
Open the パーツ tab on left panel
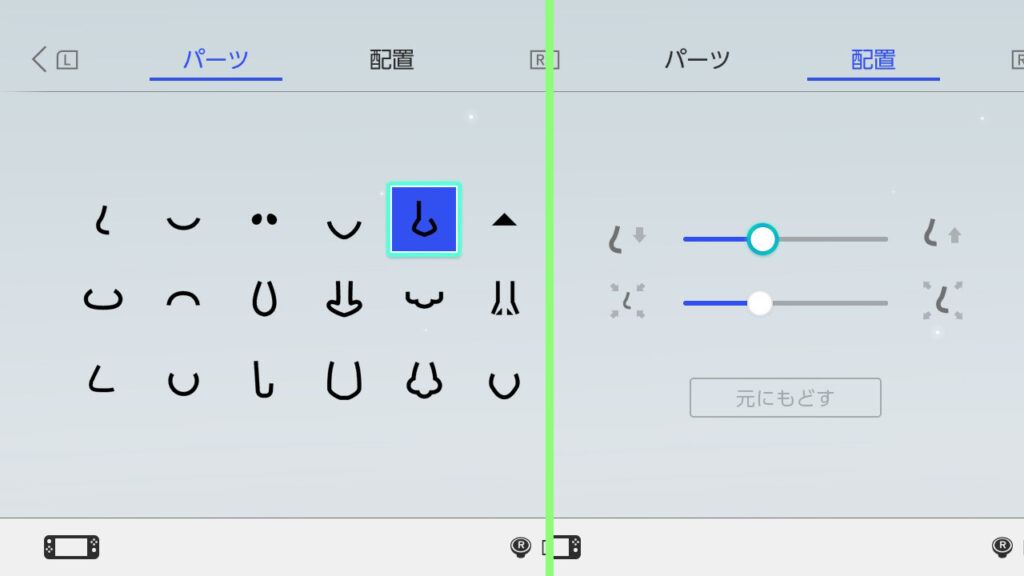pyautogui.click(x=216, y=59)
